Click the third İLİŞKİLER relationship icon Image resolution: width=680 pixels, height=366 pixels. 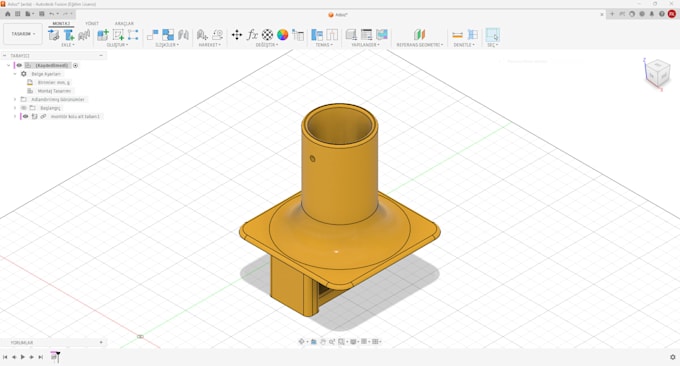(183, 35)
